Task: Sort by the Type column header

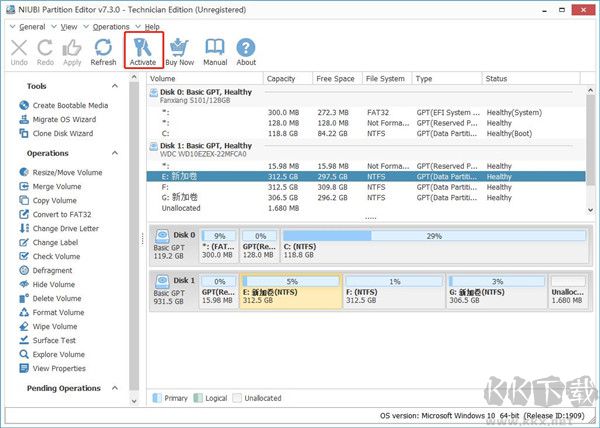Action: (x=447, y=78)
